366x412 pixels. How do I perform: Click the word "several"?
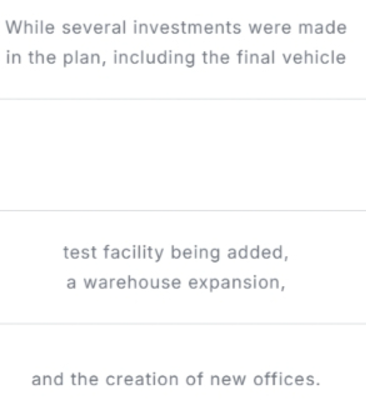[94, 27]
